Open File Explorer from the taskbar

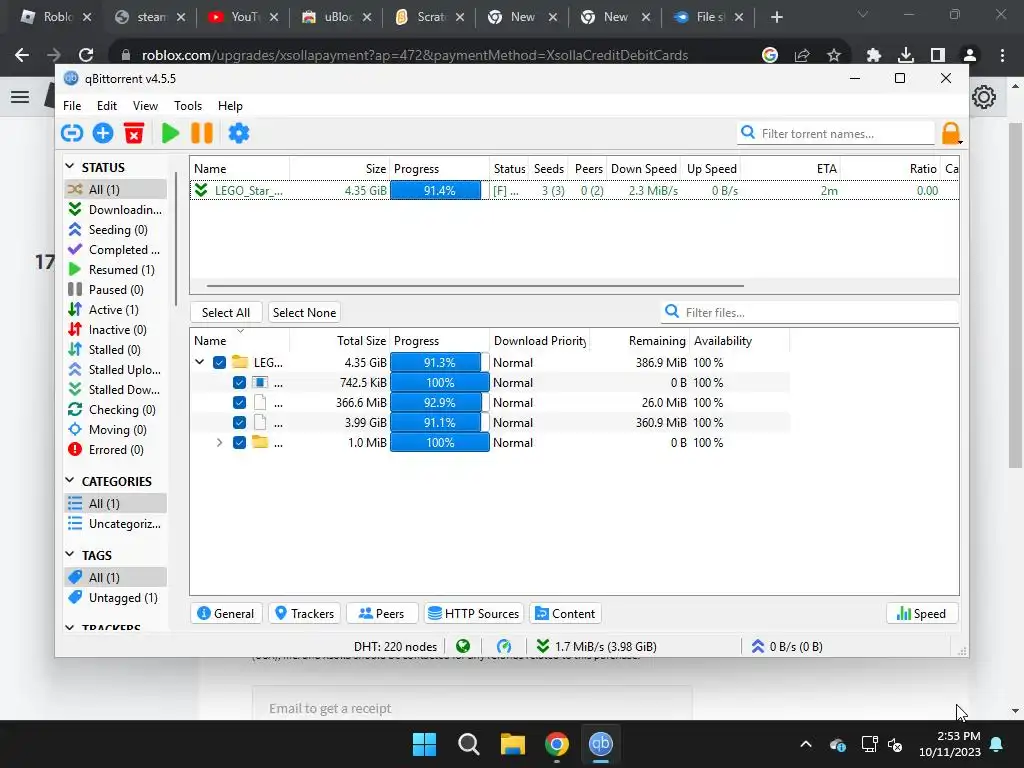tap(513, 744)
